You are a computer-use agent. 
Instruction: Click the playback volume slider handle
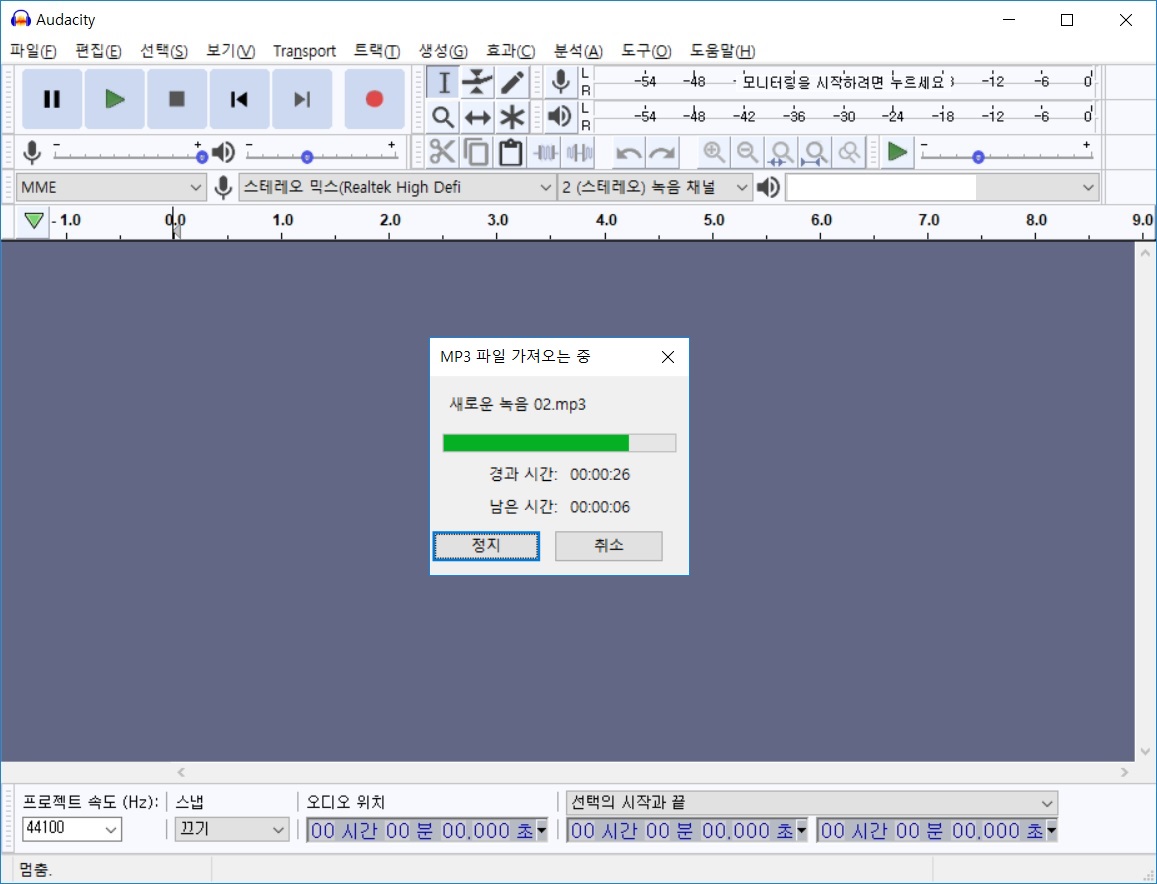pos(307,157)
